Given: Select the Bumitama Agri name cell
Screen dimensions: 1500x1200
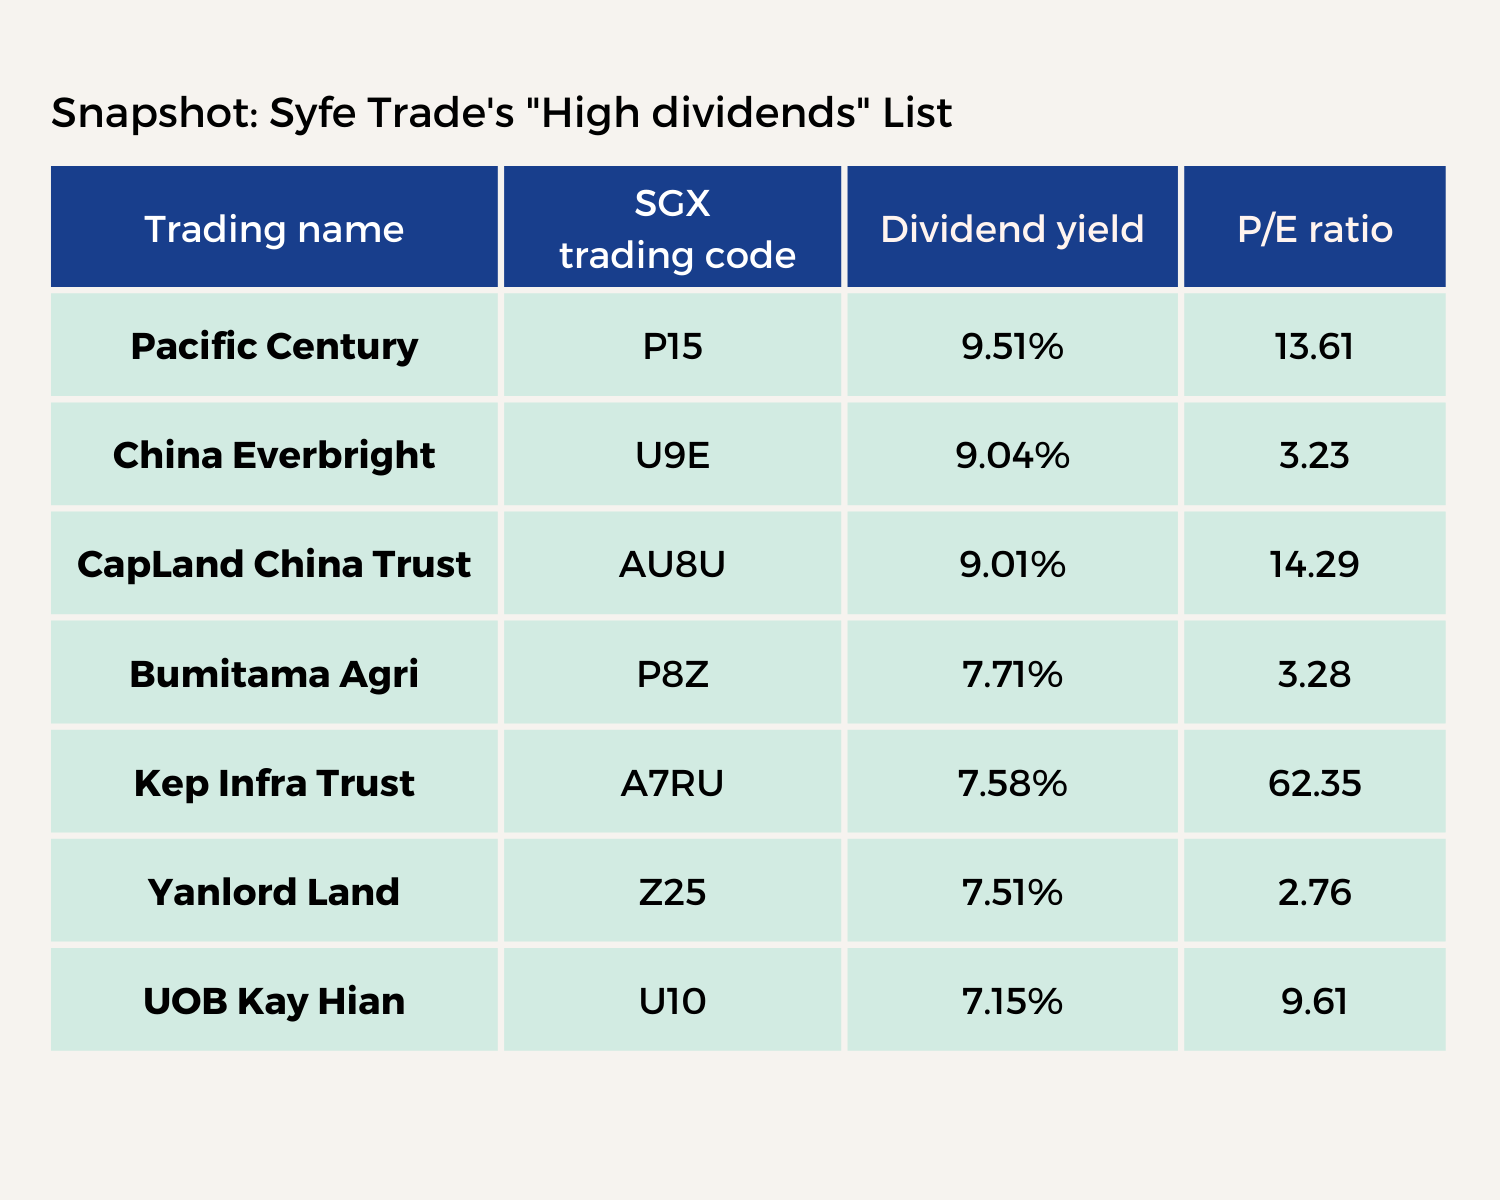Looking at the screenshot, I should 274,674.
